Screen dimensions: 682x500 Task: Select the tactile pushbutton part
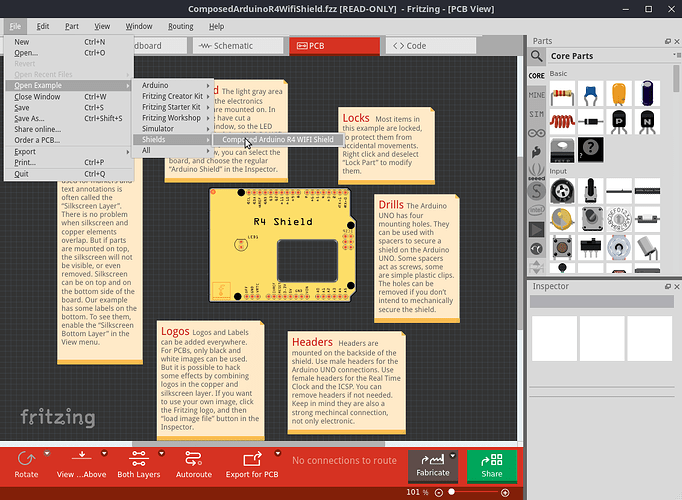[x=562, y=247]
